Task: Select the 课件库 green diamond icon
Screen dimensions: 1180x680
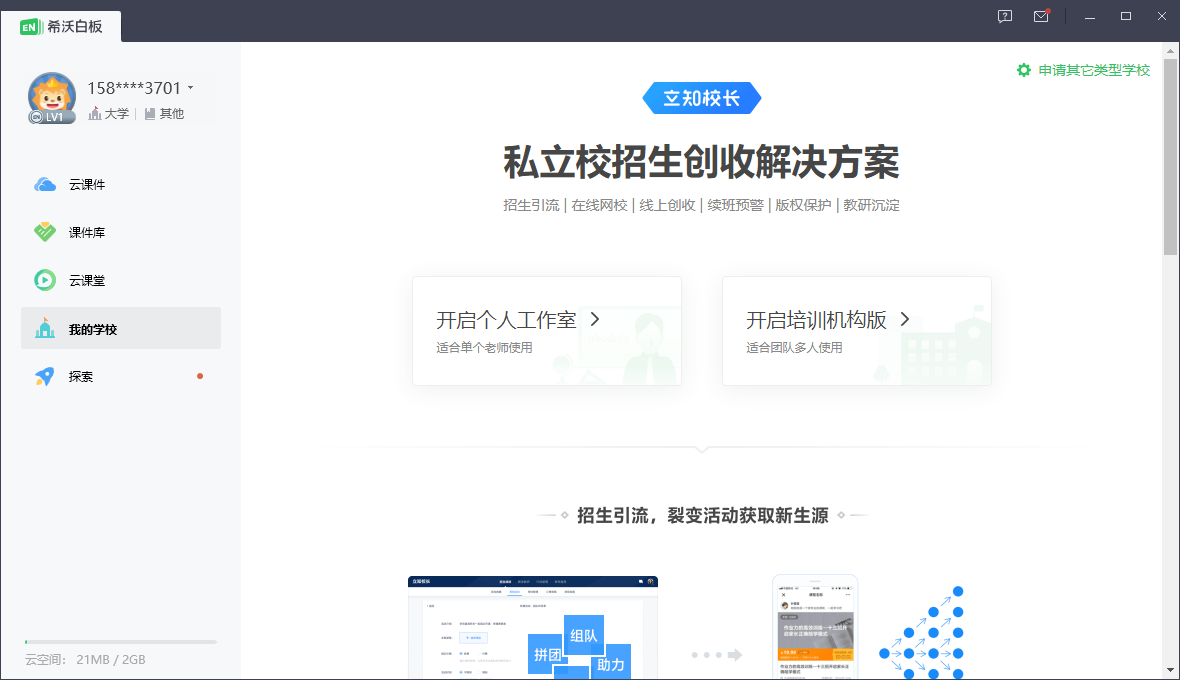Action: point(45,232)
